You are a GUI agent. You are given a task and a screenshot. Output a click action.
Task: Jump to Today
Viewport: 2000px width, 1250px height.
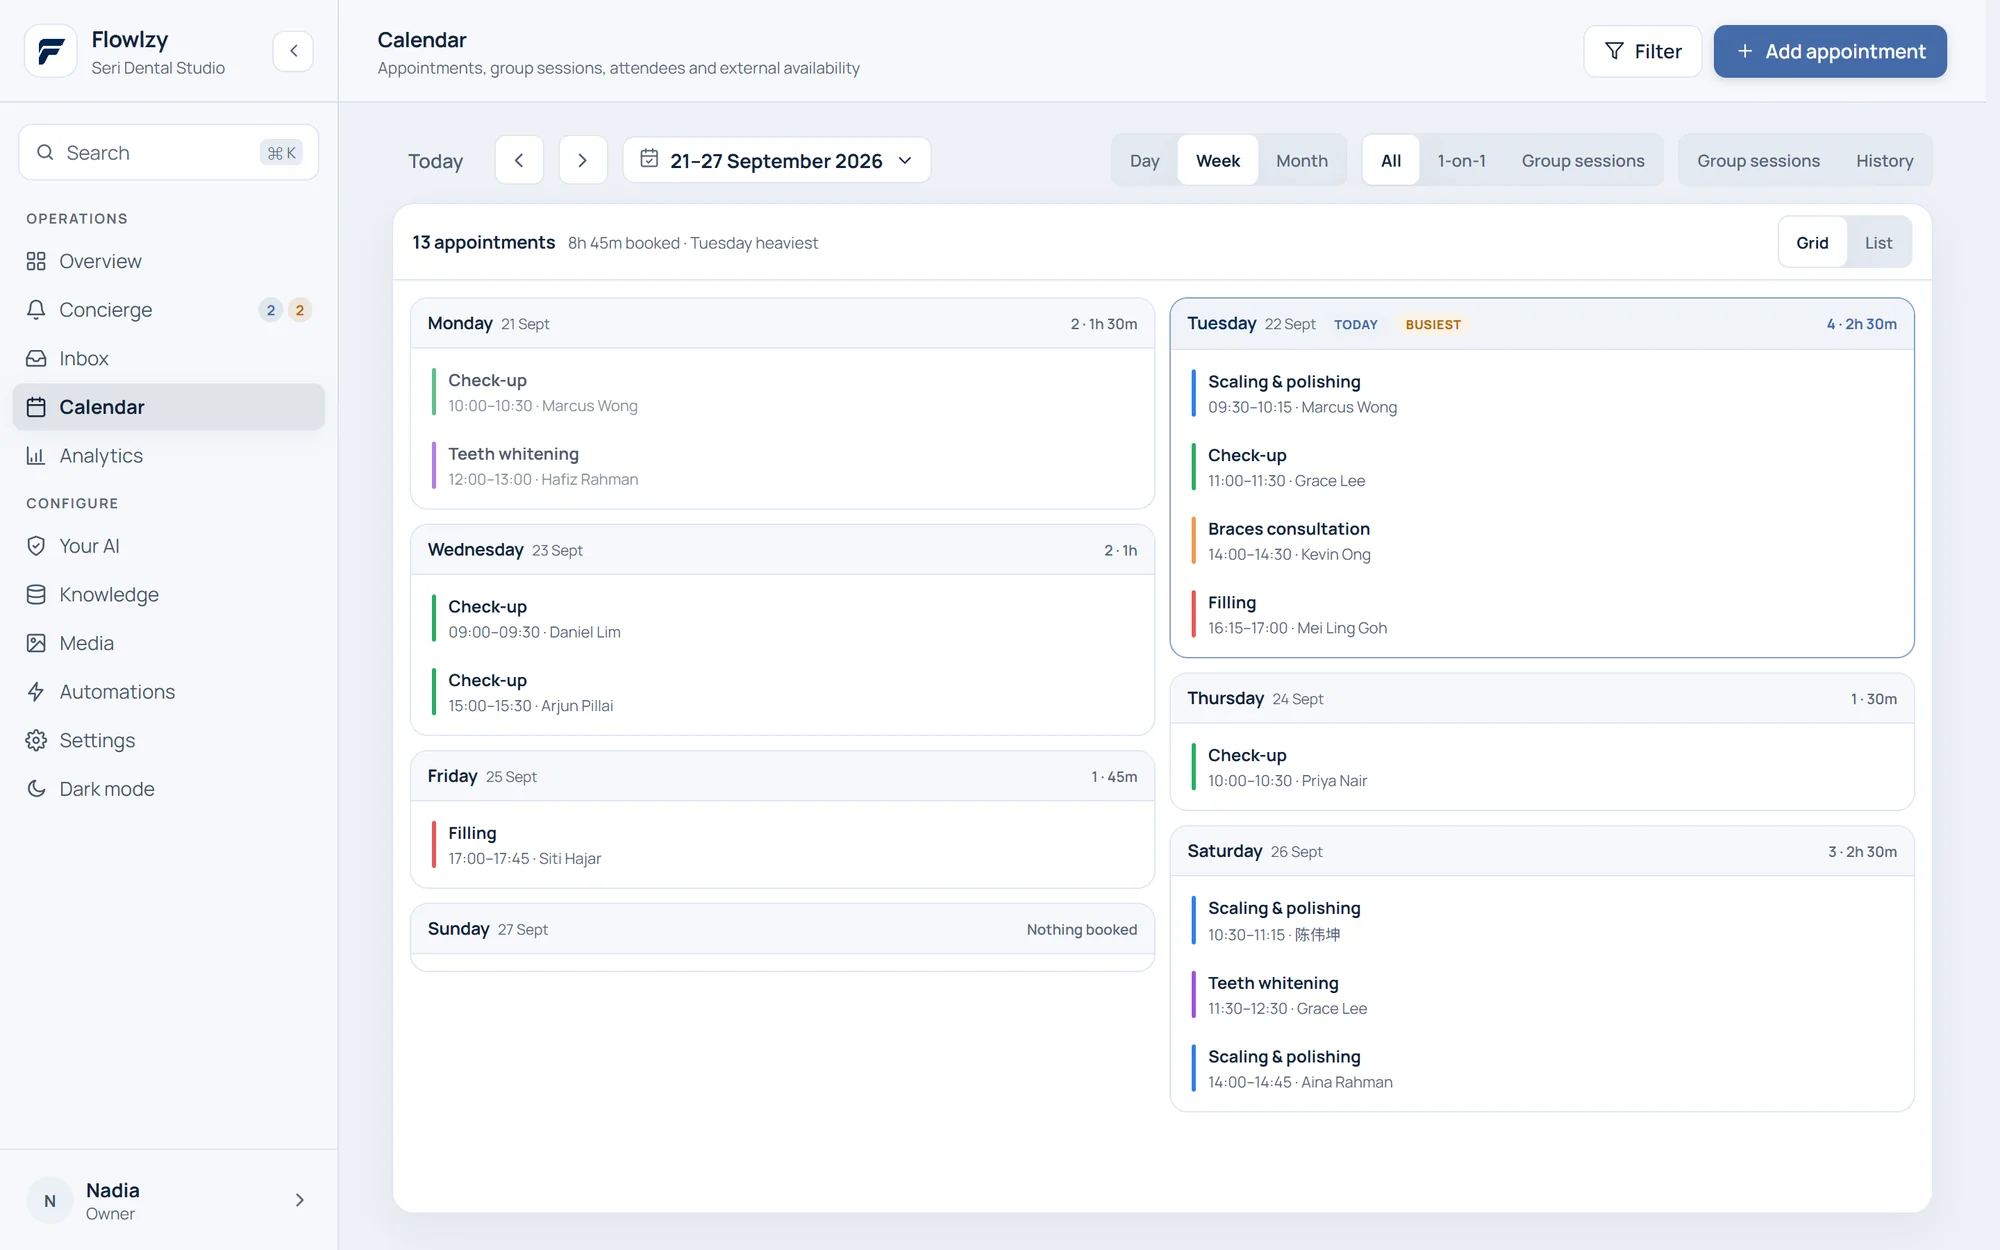pos(435,161)
